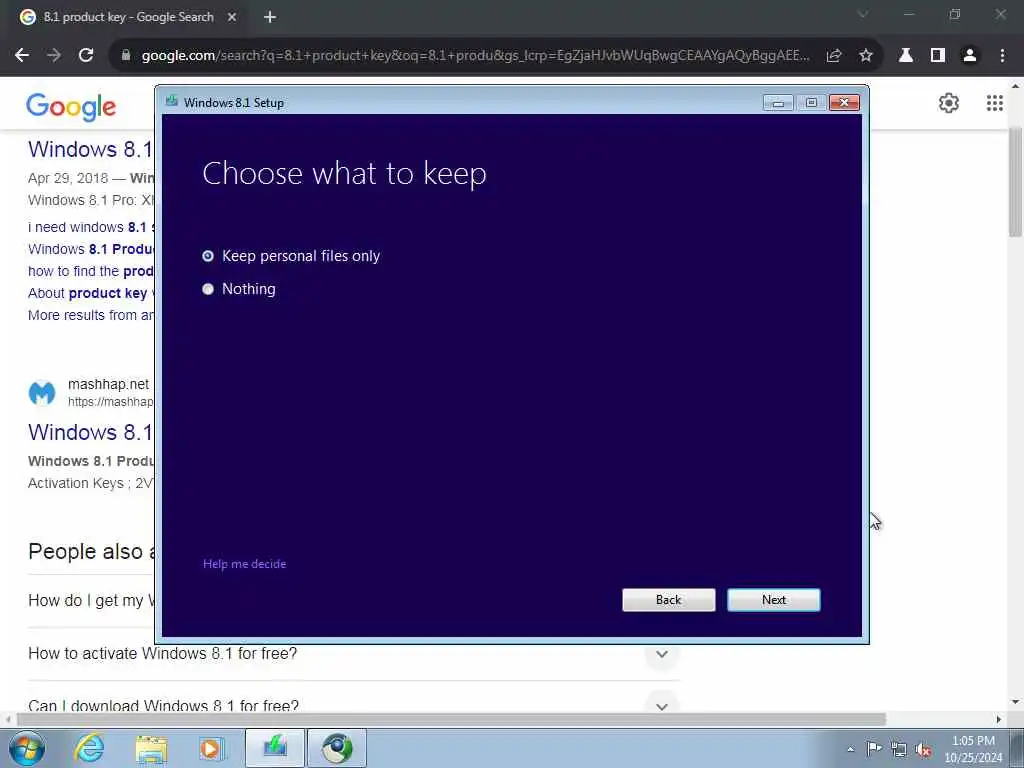Close the 8.1 product key tab
The image size is (1024, 768).
point(232,17)
